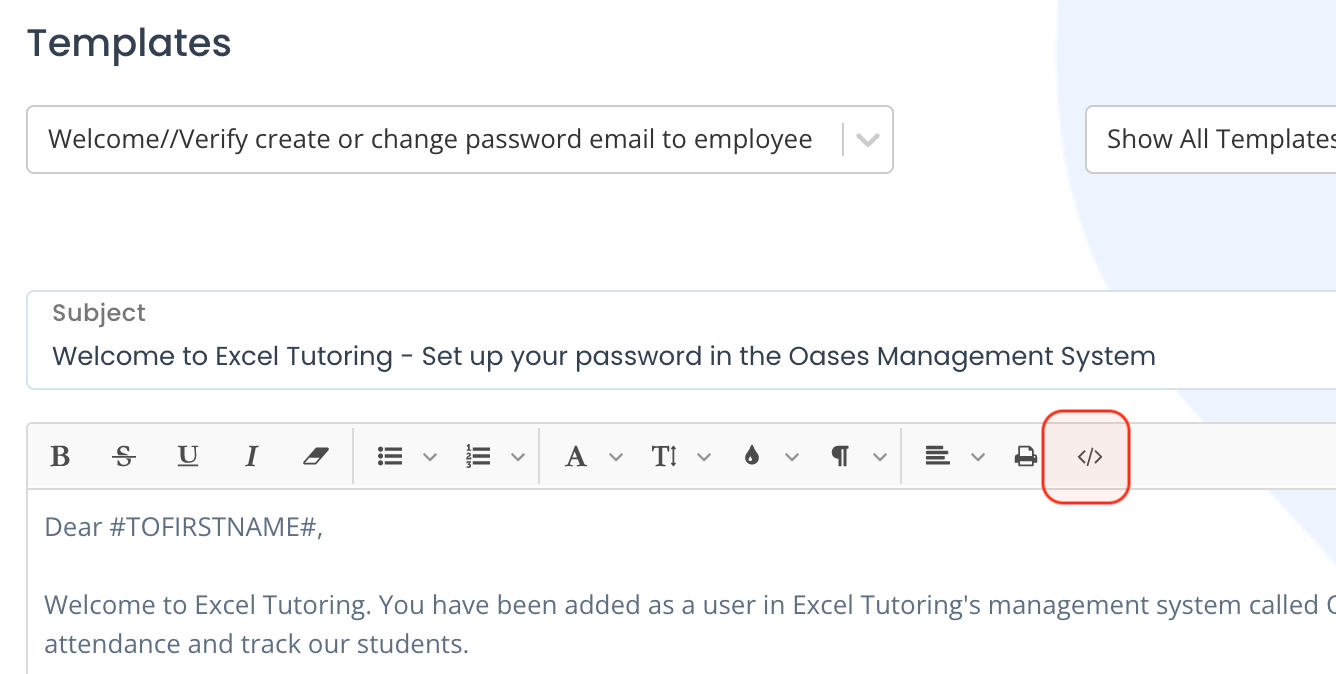Expand the alignment options dropdown arrow
Image resolution: width=1336 pixels, height=674 pixels.
[x=978, y=457]
